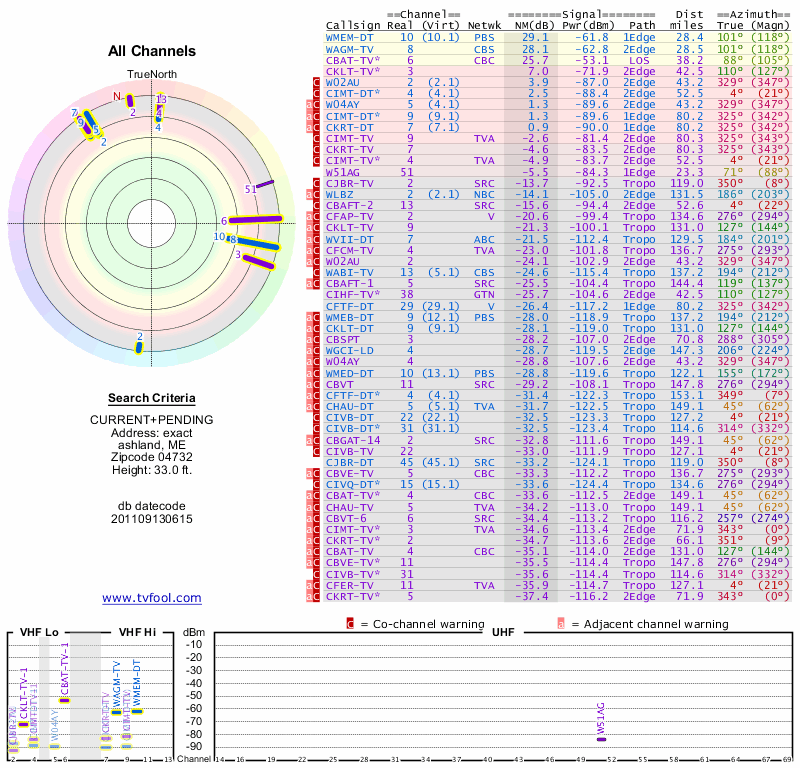This screenshot has width=800, height=768.
Task: Select the channel 6 bar on radar plot
Action: click(x=256, y=220)
